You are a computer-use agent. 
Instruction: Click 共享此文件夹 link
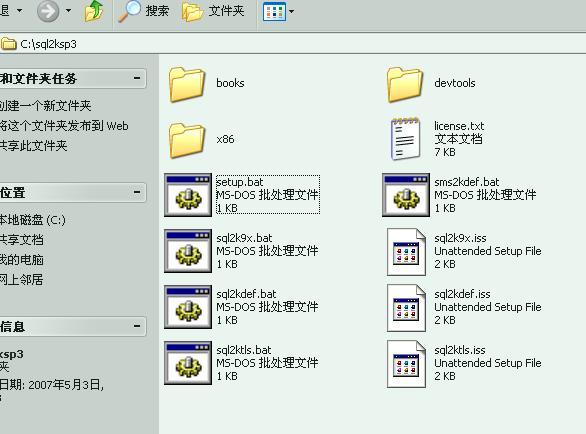pos(34,146)
